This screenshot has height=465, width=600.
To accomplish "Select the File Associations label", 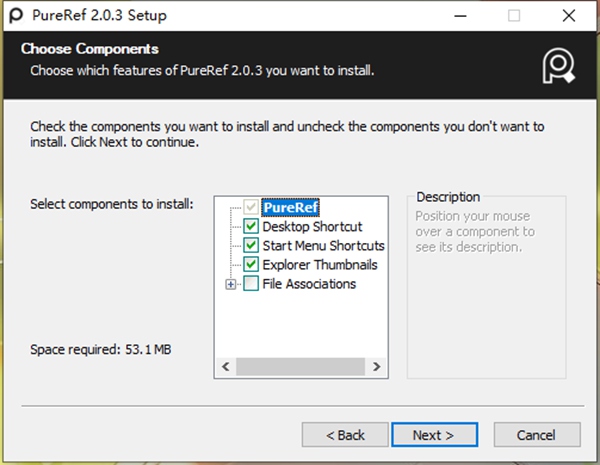I will 309,284.
